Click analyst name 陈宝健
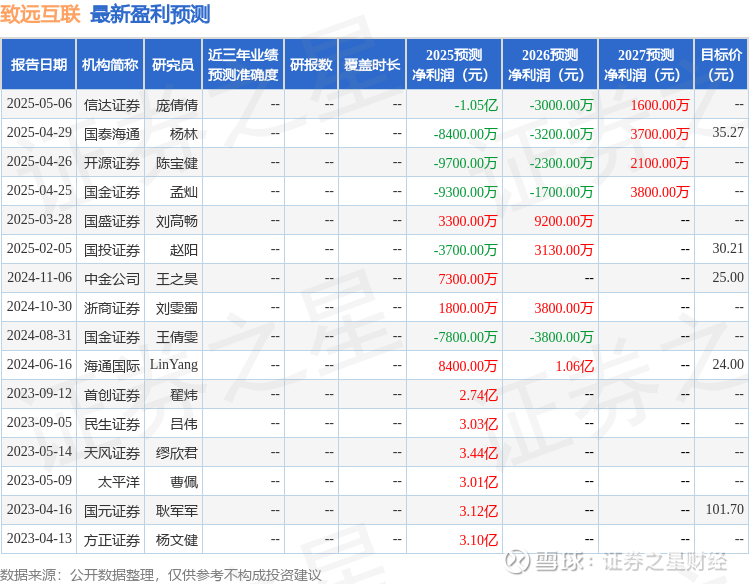The image size is (749, 584). (176, 163)
